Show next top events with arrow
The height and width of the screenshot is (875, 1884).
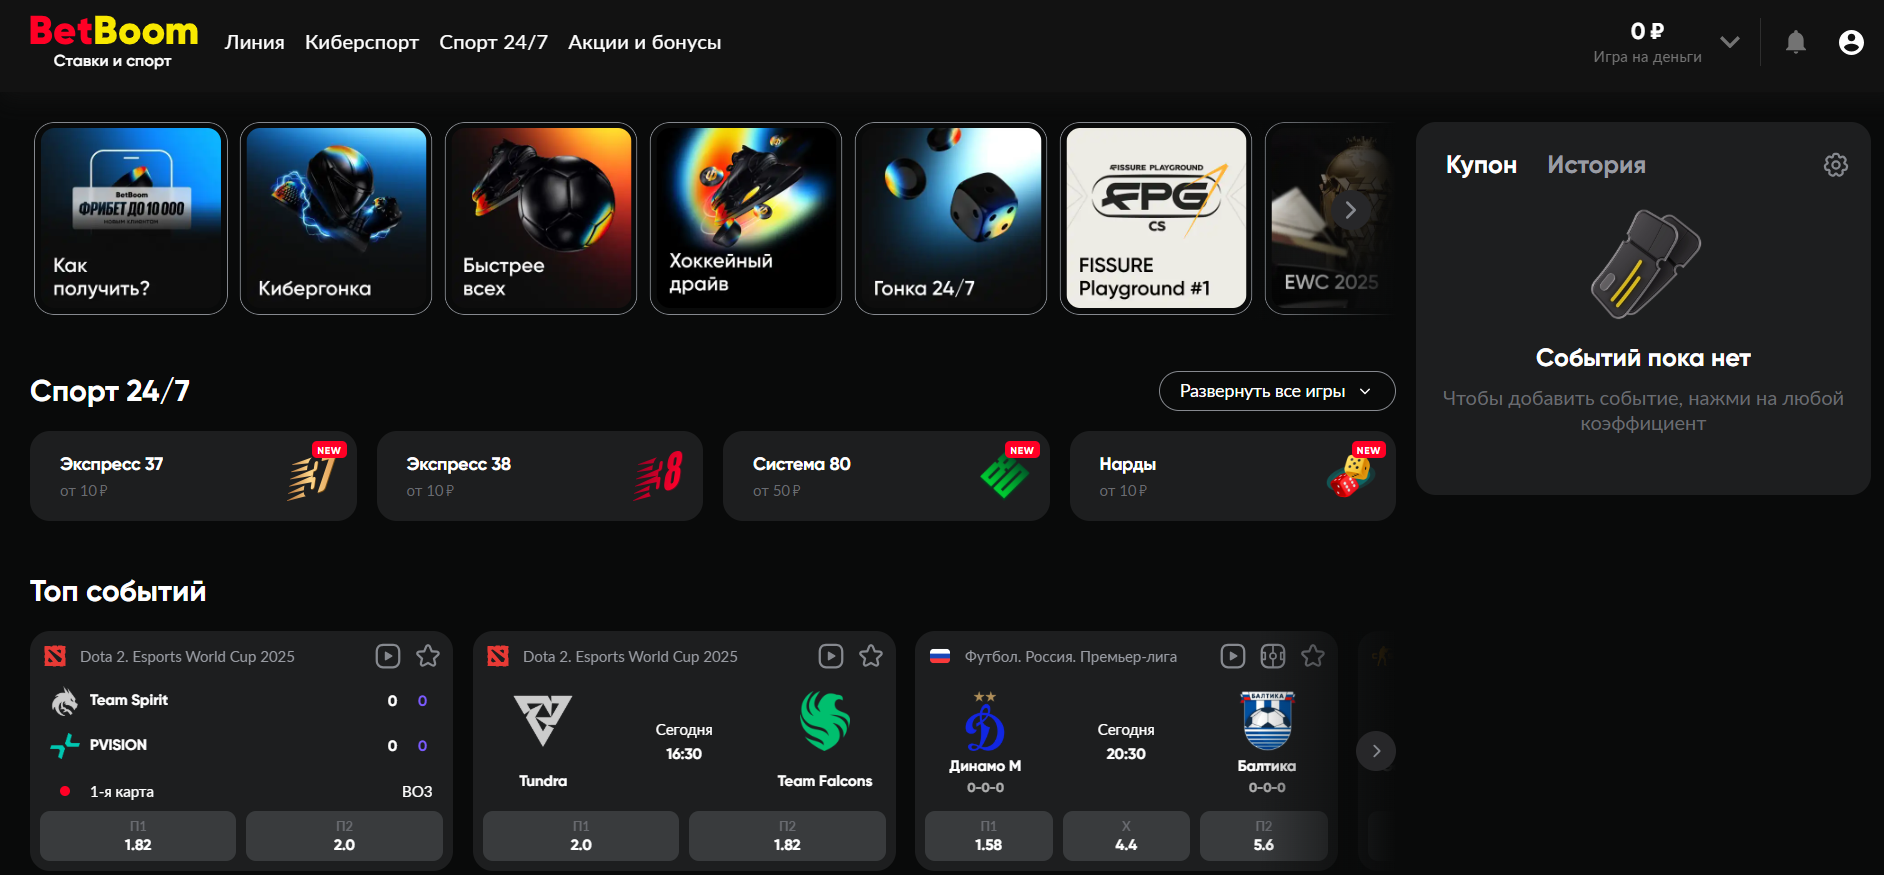[1376, 751]
